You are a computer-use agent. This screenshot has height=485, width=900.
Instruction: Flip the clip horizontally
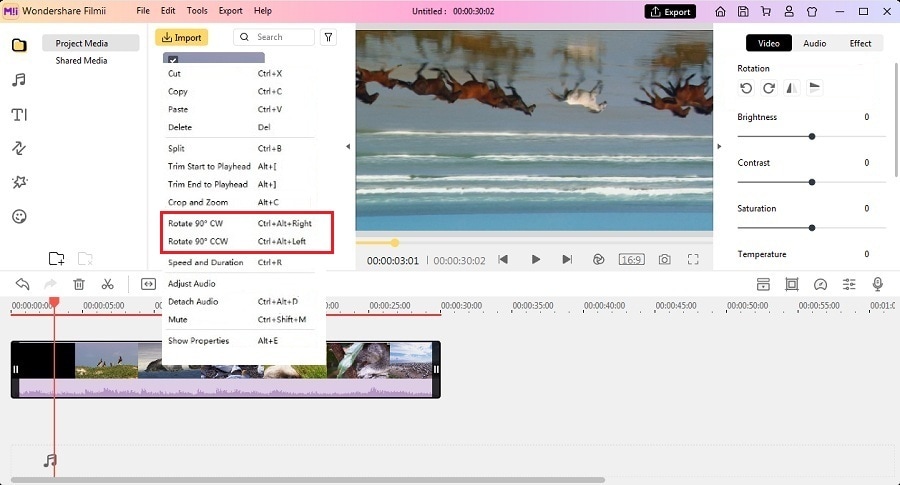click(x=792, y=88)
